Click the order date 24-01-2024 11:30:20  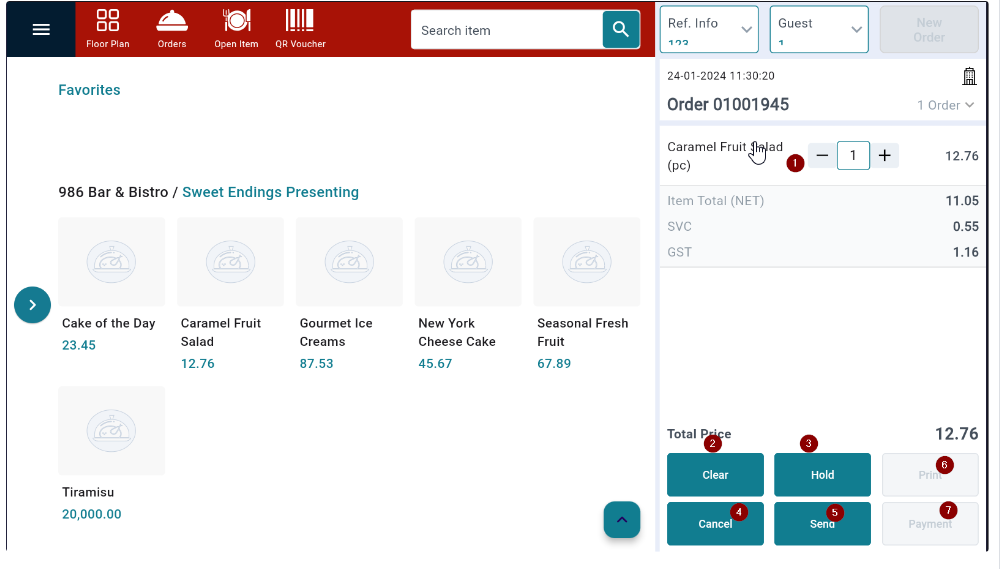tap(720, 76)
